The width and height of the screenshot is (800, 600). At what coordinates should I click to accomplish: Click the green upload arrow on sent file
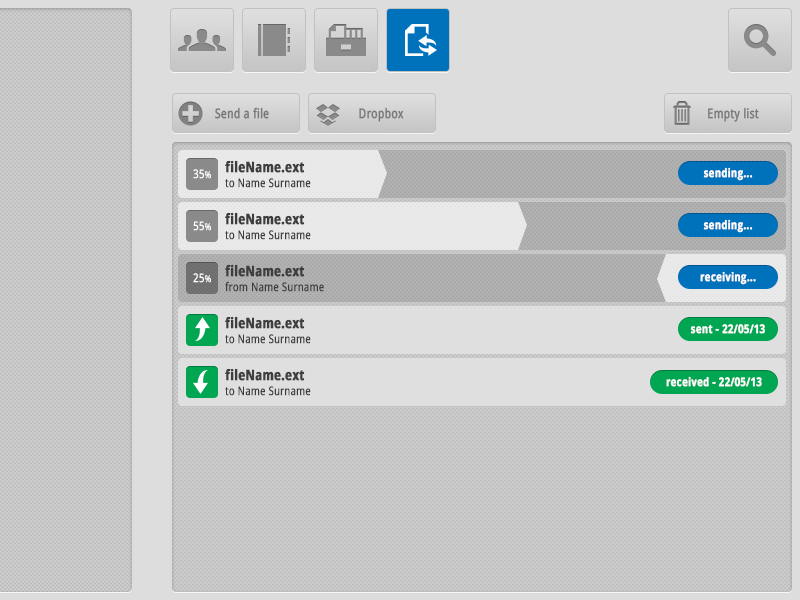coord(201,329)
